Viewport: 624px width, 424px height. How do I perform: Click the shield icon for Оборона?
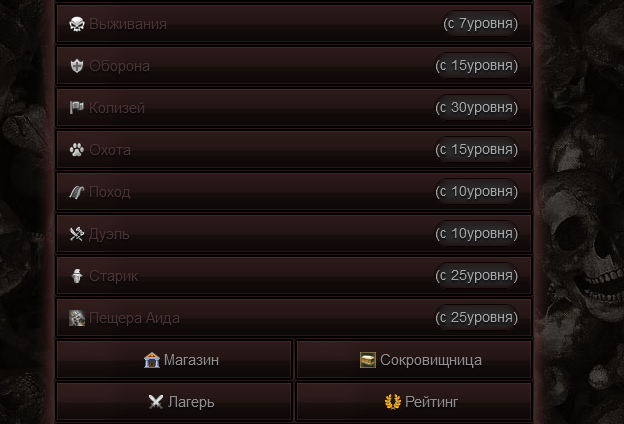pyautogui.click(x=77, y=66)
